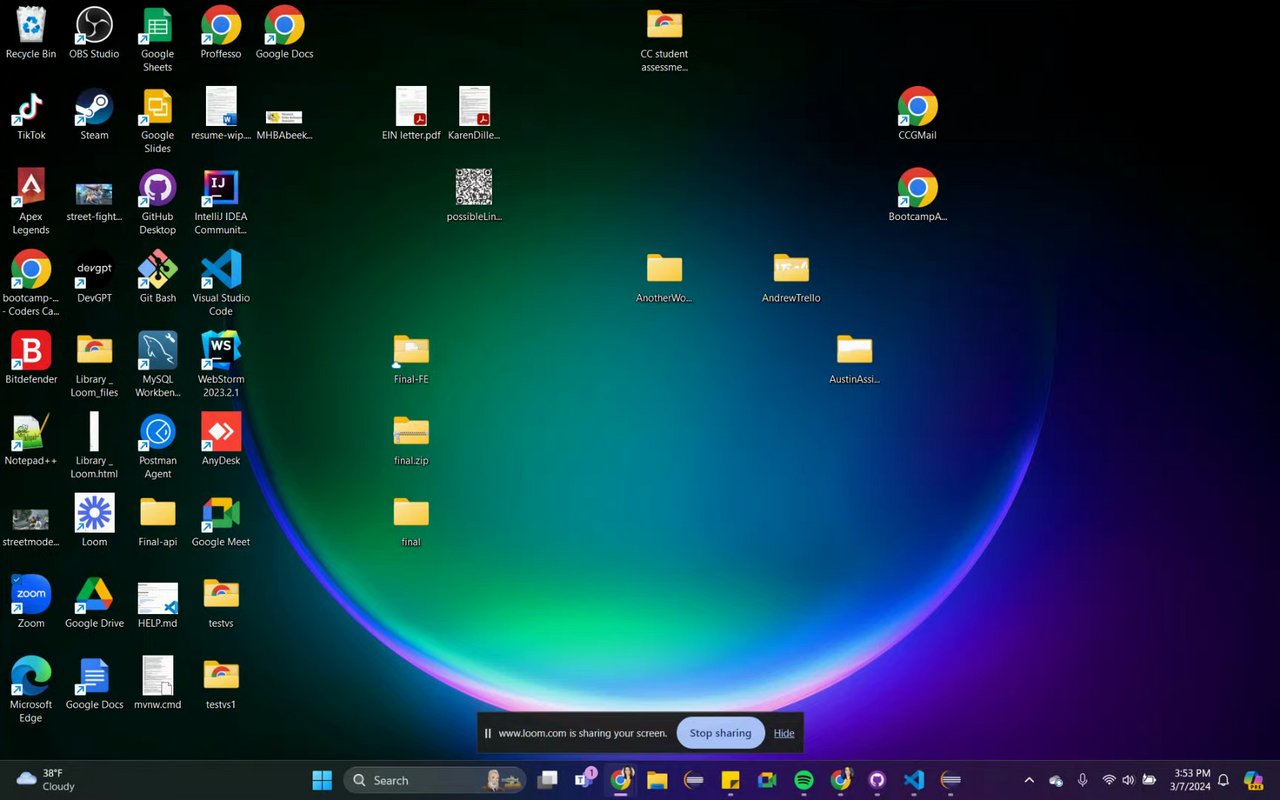Launch OBS Studio from the desktop

[x=94, y=33]
